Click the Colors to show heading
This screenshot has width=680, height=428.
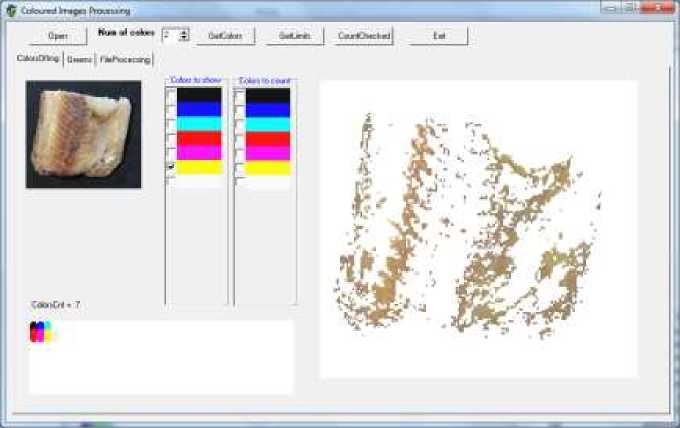pos(196,80)
